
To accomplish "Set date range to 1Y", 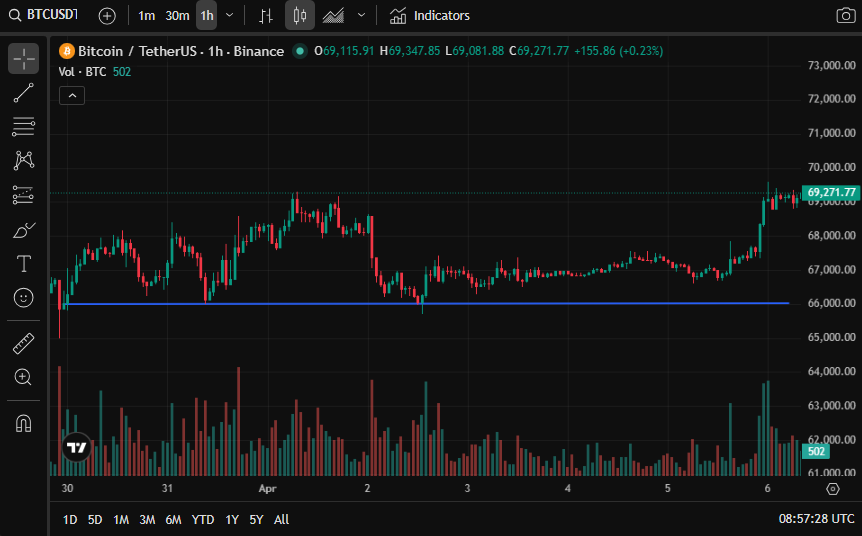I will click(x=232, y=520).
